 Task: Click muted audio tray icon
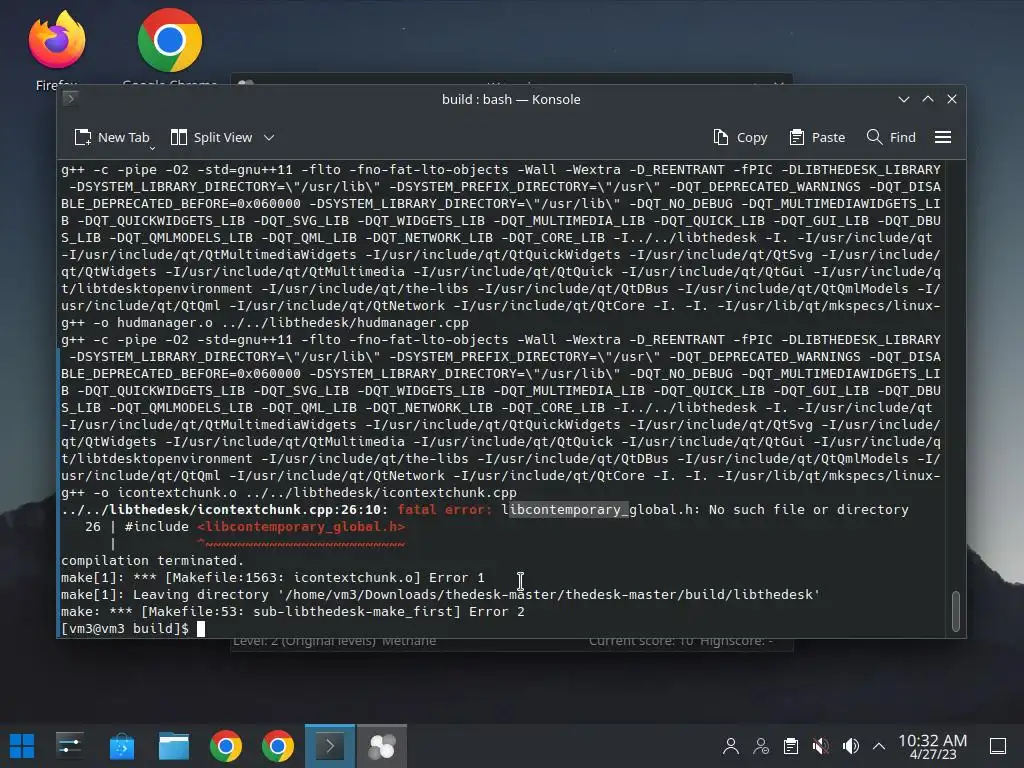click(820, 746)
